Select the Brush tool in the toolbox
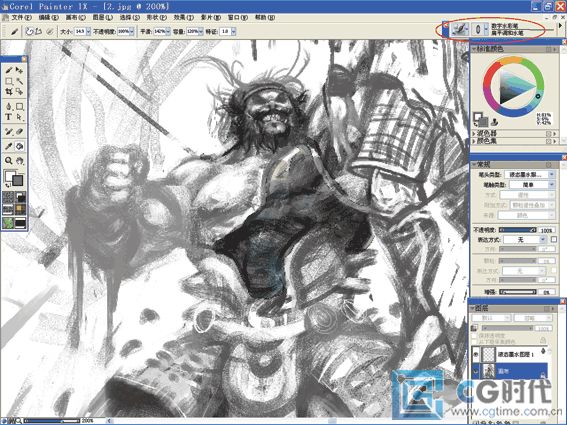The width and height of the screenshot is (567, 425). 9,70
